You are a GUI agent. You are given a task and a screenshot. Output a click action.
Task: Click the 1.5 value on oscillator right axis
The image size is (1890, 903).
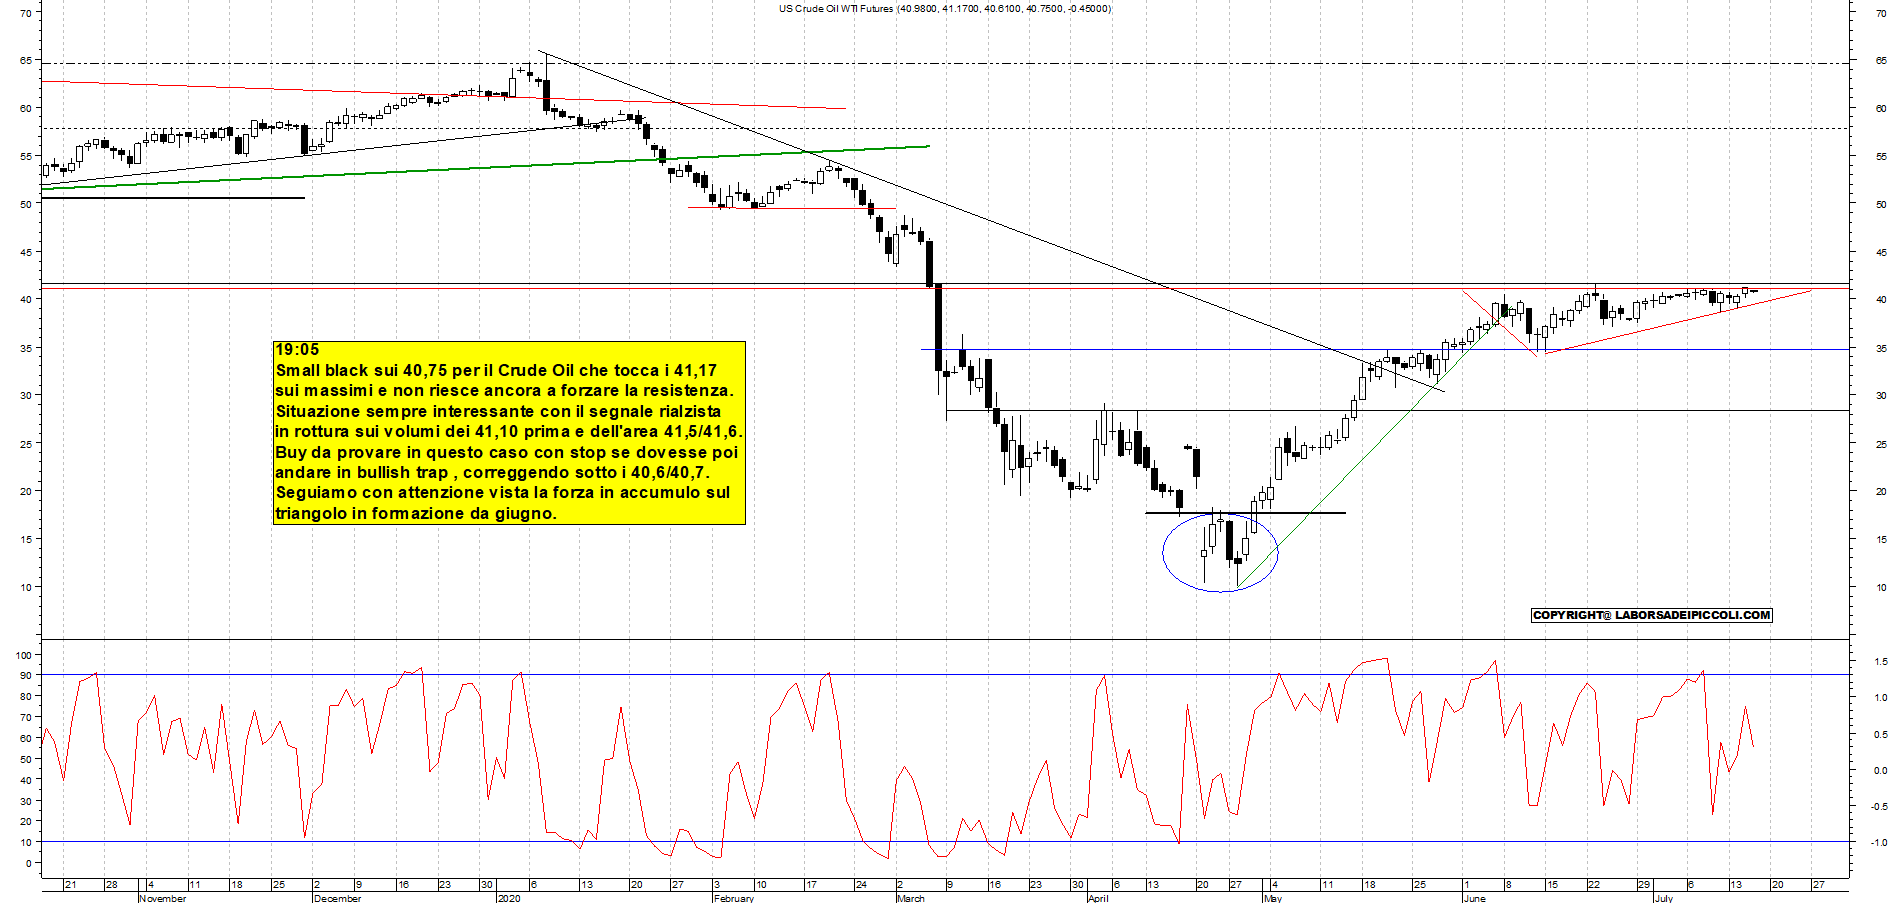coord(1880,662)
